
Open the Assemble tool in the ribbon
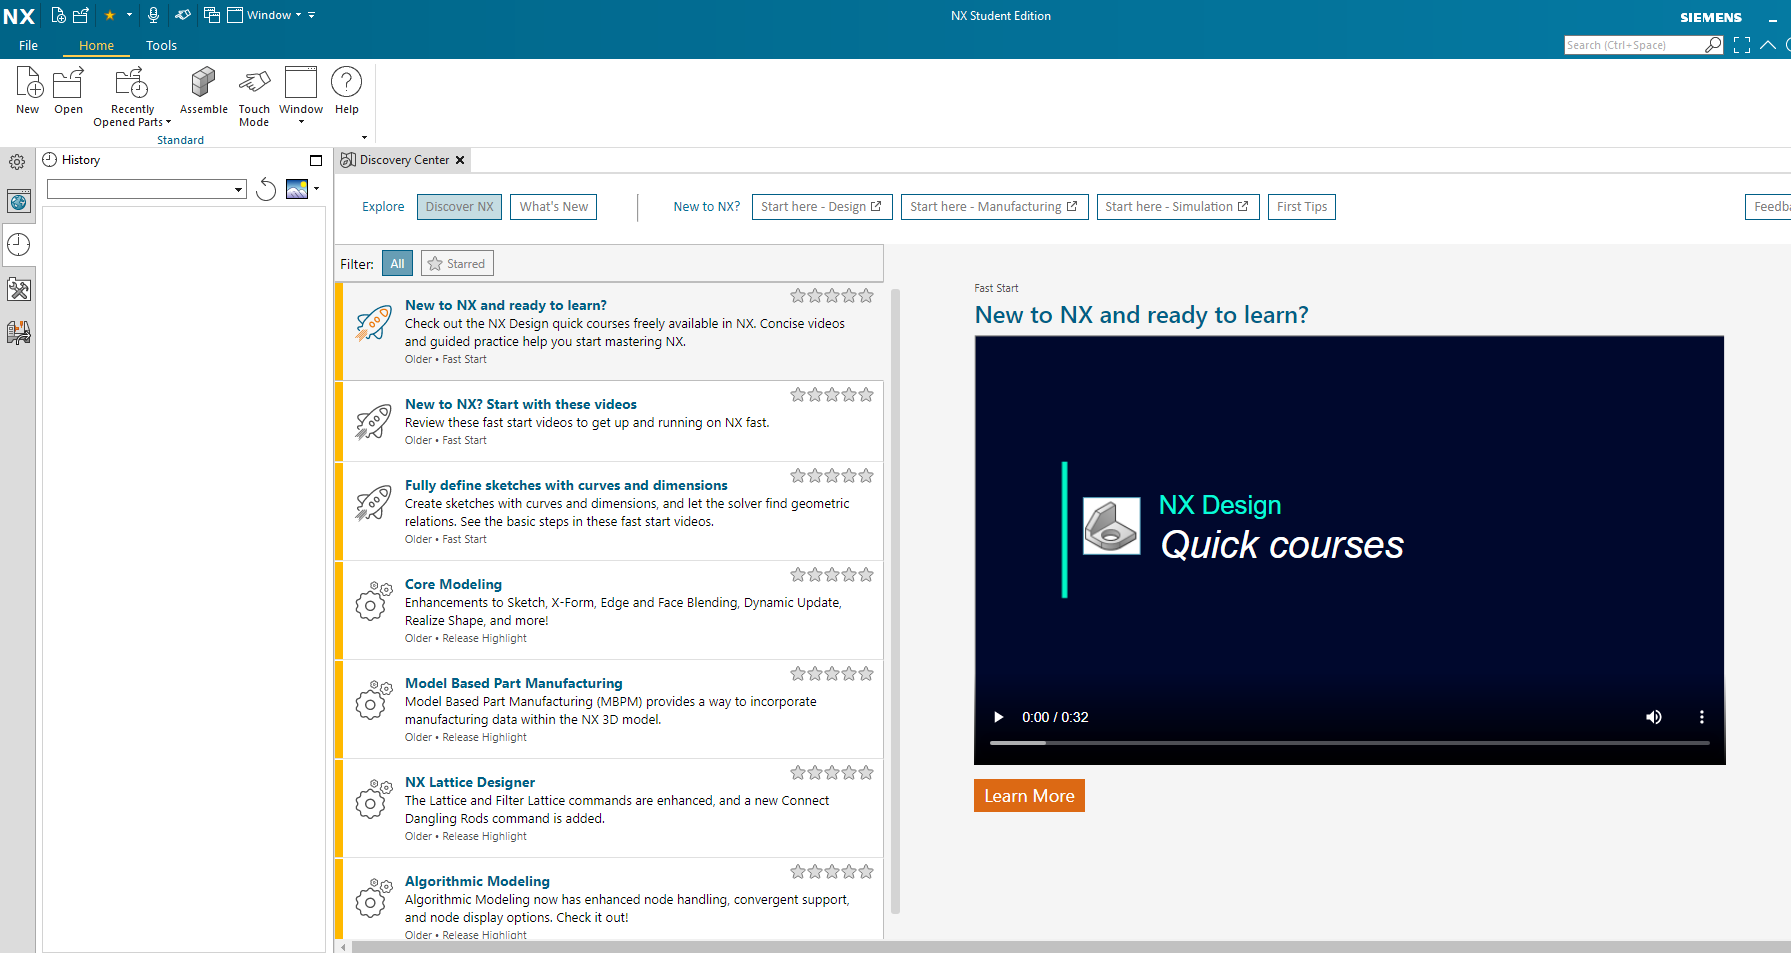[x=203, y=90]
